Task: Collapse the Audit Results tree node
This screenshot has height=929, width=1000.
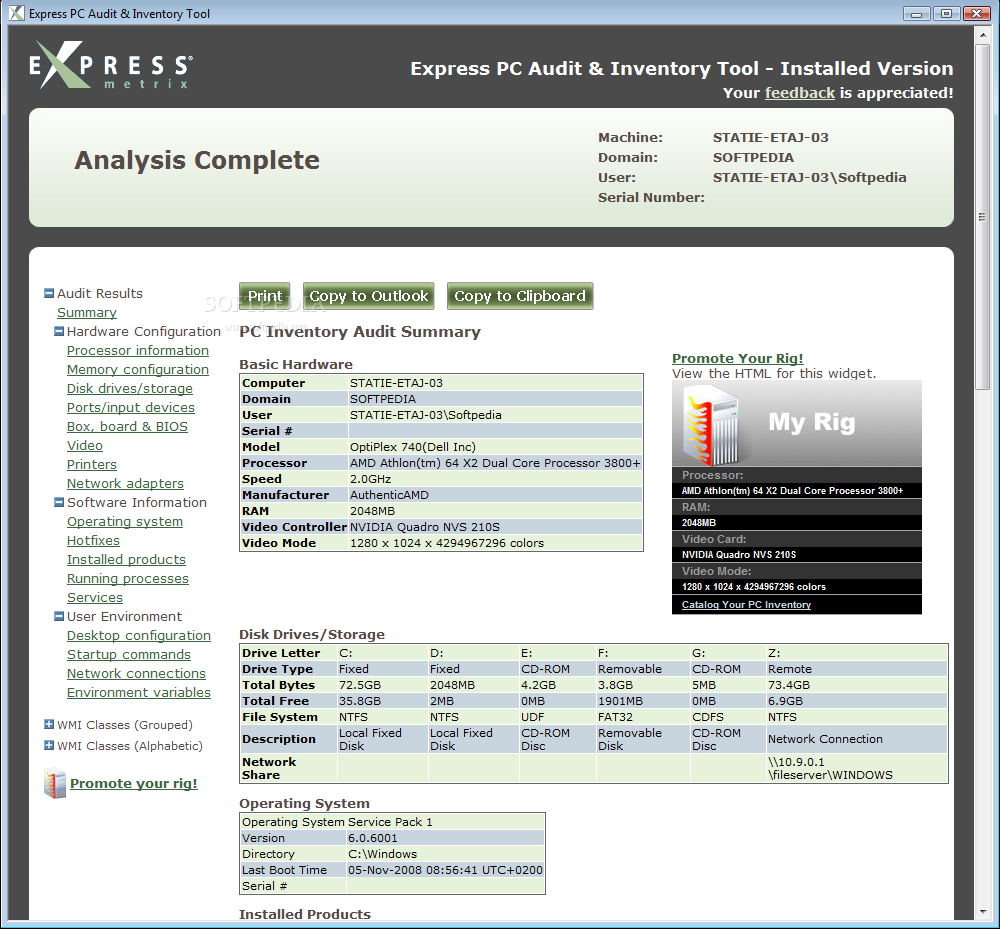Action: point(48,293)
